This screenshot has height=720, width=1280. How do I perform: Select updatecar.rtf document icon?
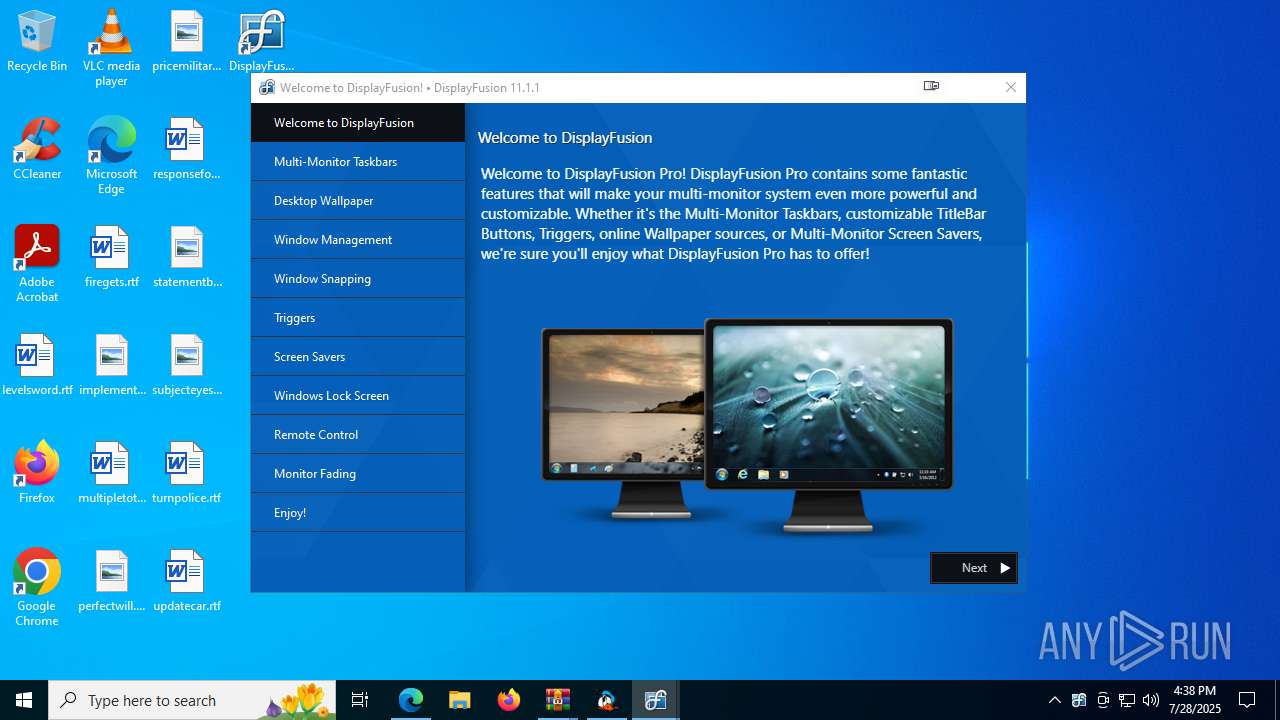186,582
